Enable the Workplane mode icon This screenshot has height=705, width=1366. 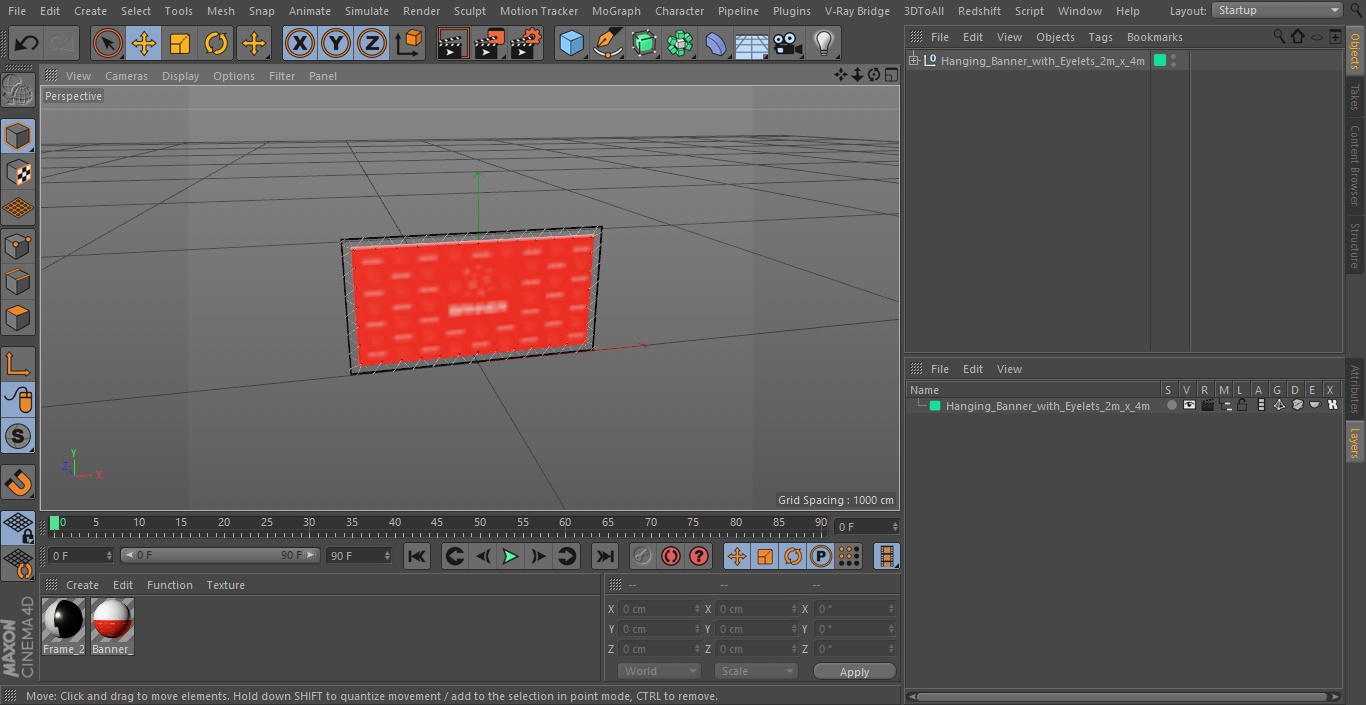pyautogui.click(x=18, y=208)
